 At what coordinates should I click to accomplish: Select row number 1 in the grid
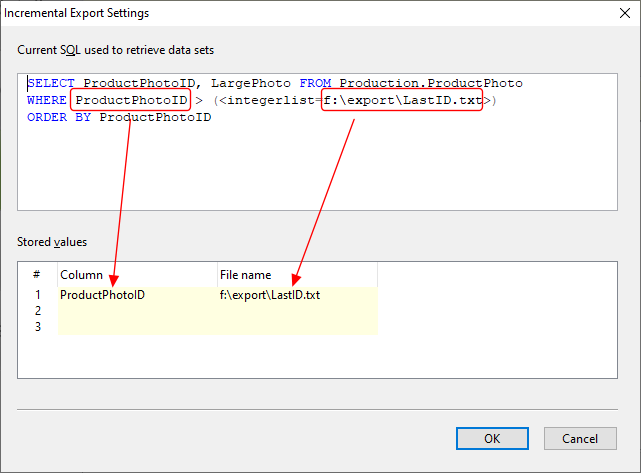37,295
